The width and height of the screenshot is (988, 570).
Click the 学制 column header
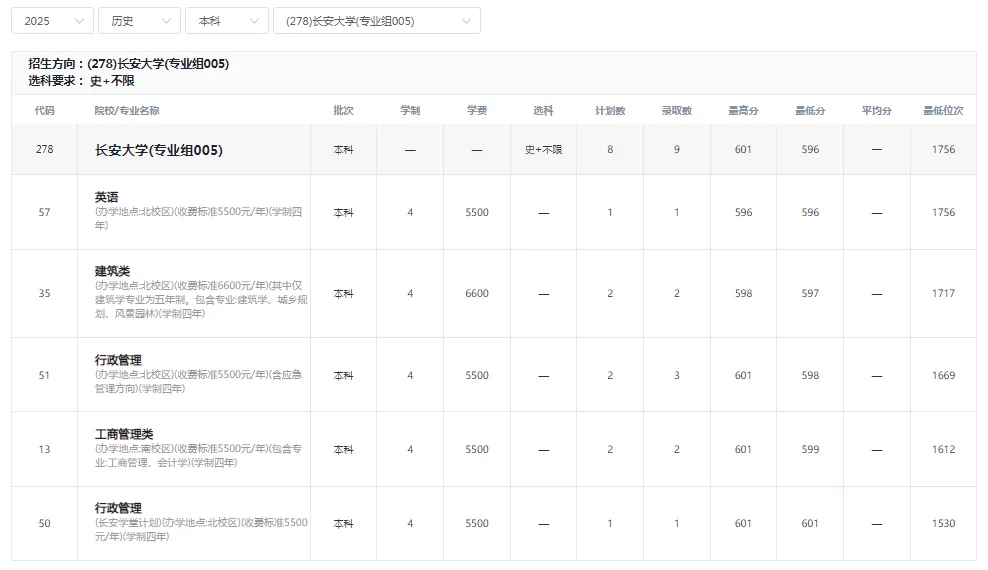(410, 110)
